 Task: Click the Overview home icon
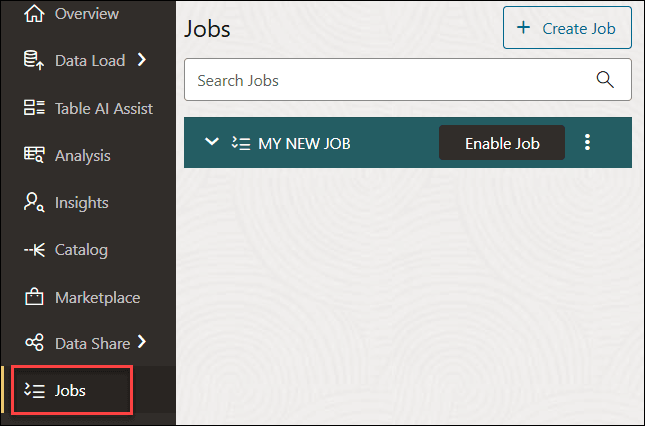tap(34, 14)
